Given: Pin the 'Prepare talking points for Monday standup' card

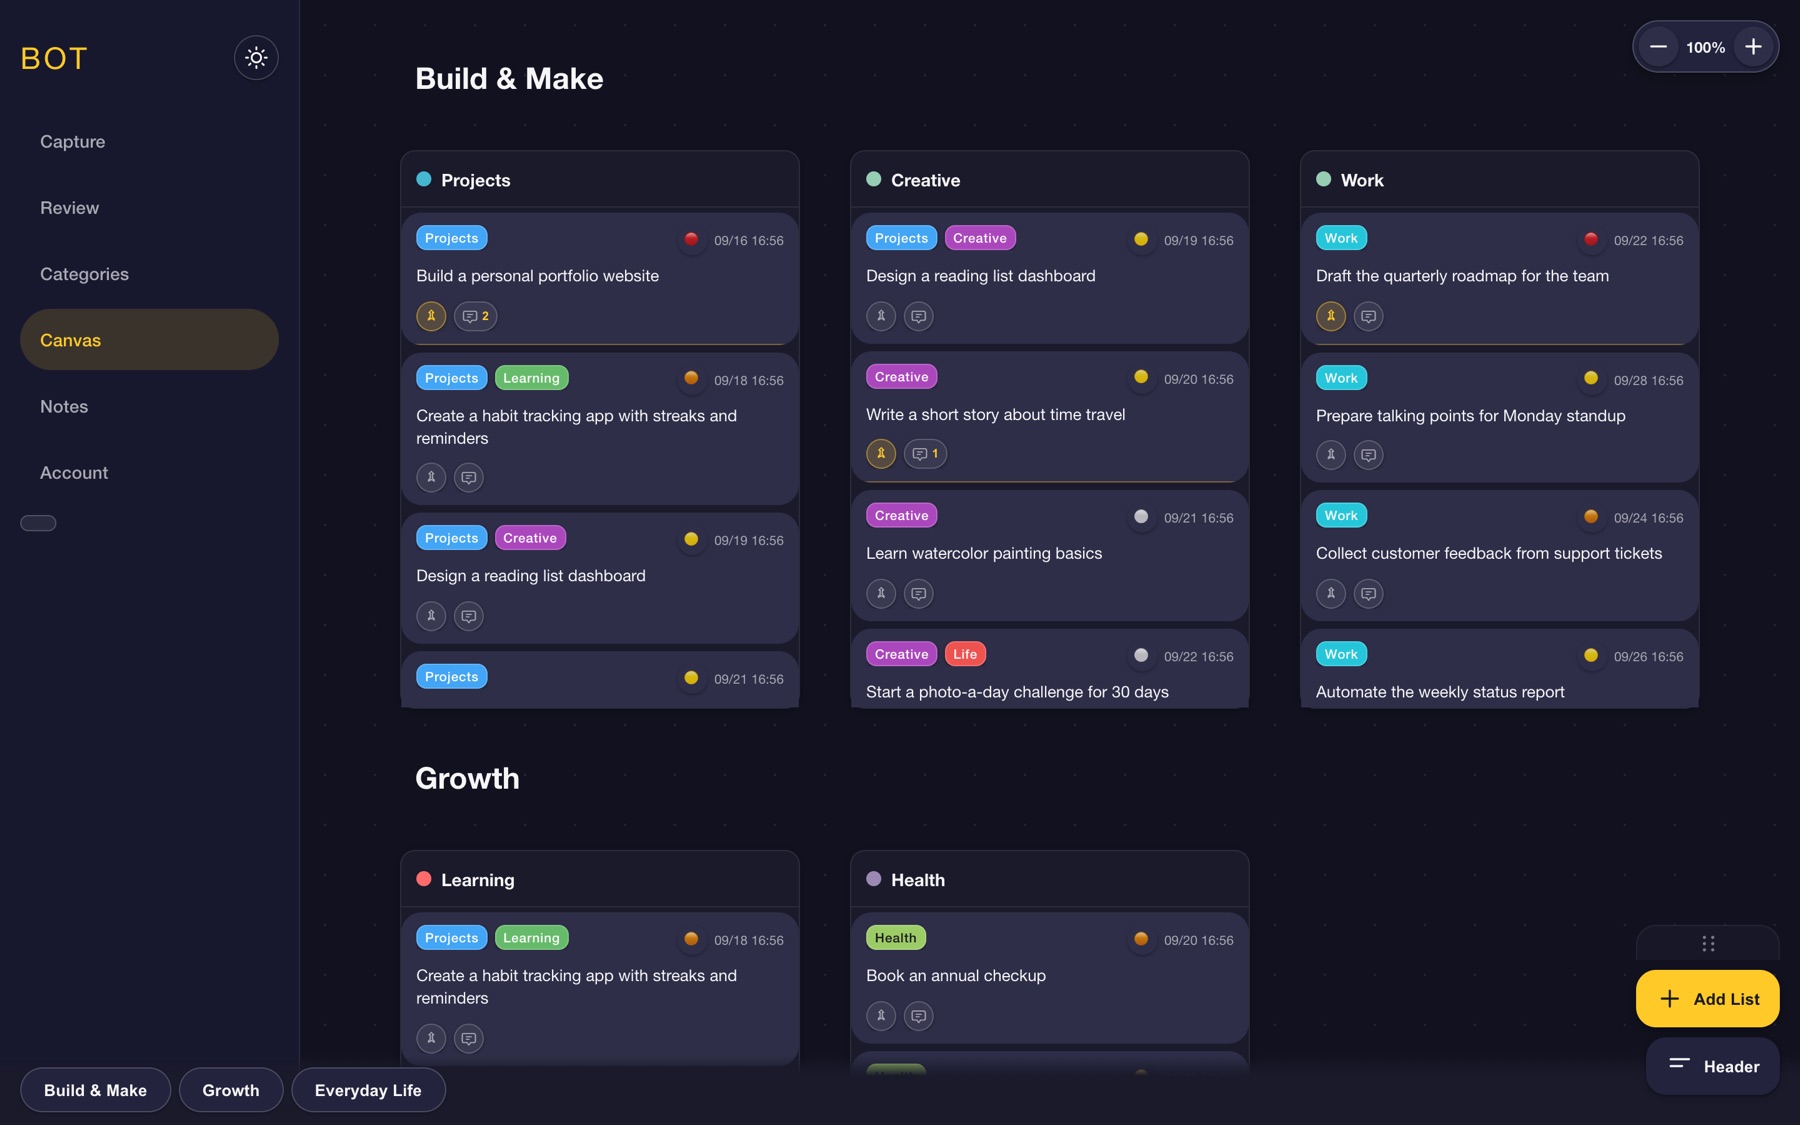Looking at the screenshot, I should tap(1331, 455).
